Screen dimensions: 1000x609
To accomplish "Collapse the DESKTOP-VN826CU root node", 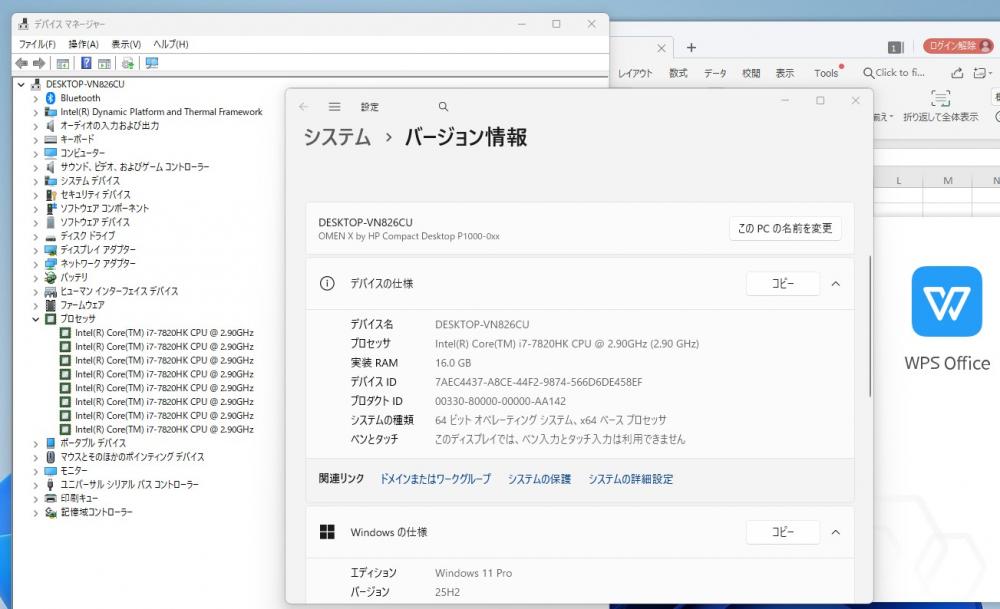I will 21,84.
